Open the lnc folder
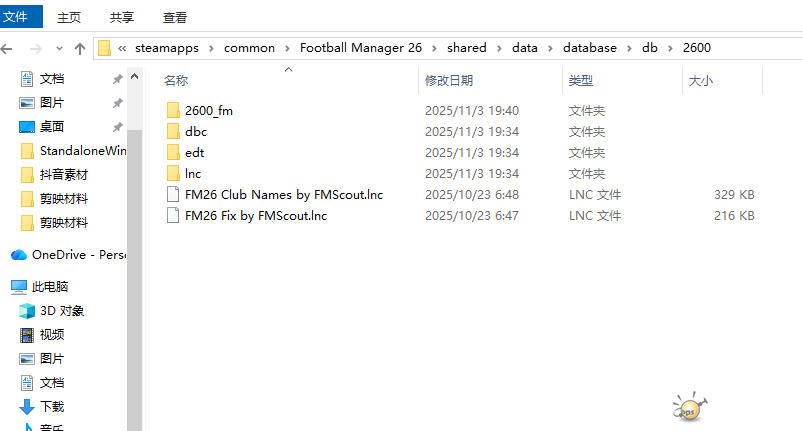Screen dimensions: 803x431 193,174
